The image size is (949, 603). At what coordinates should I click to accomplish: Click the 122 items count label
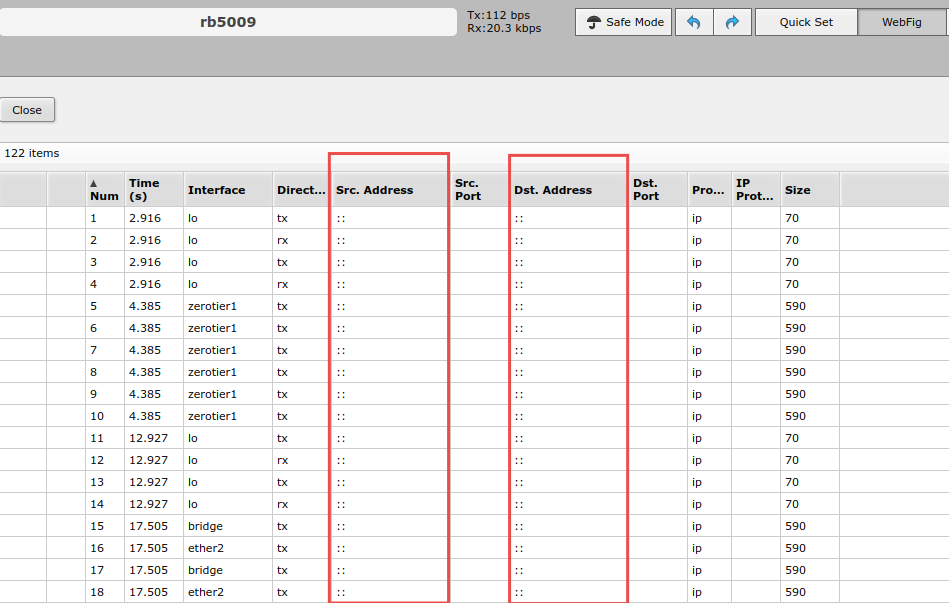coord(32,153)
